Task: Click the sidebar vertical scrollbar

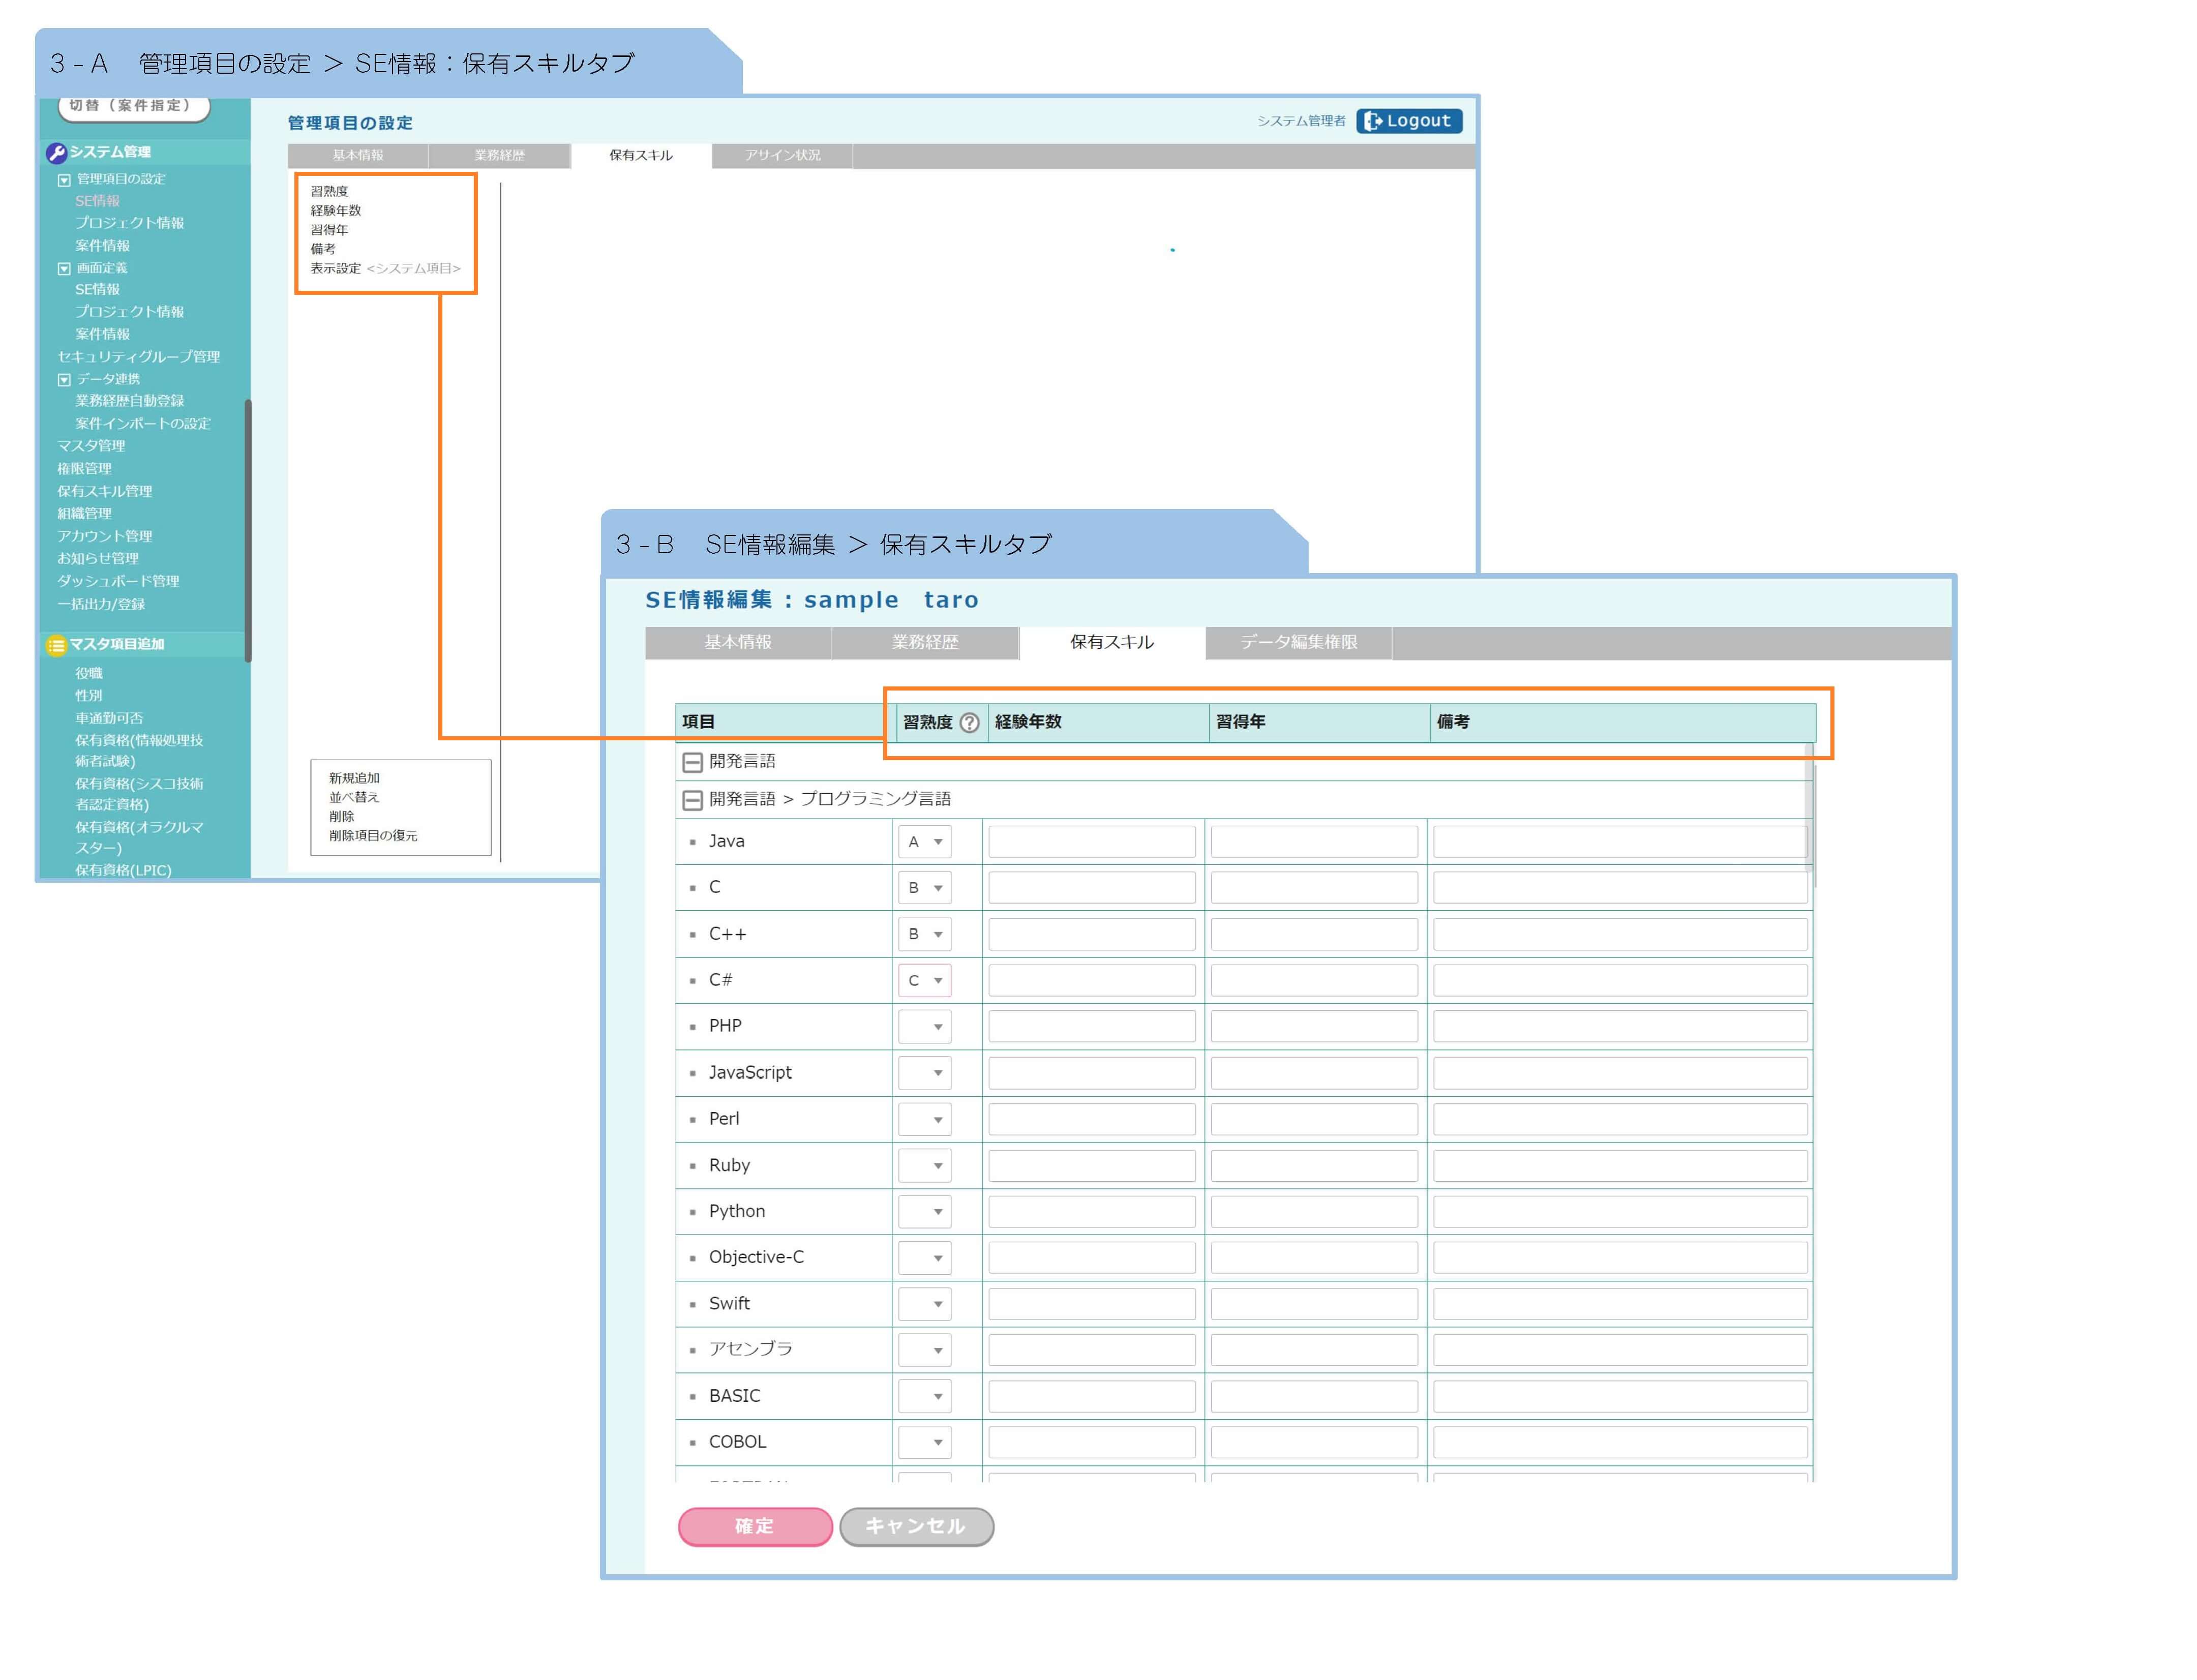Action: pos(247,530)
